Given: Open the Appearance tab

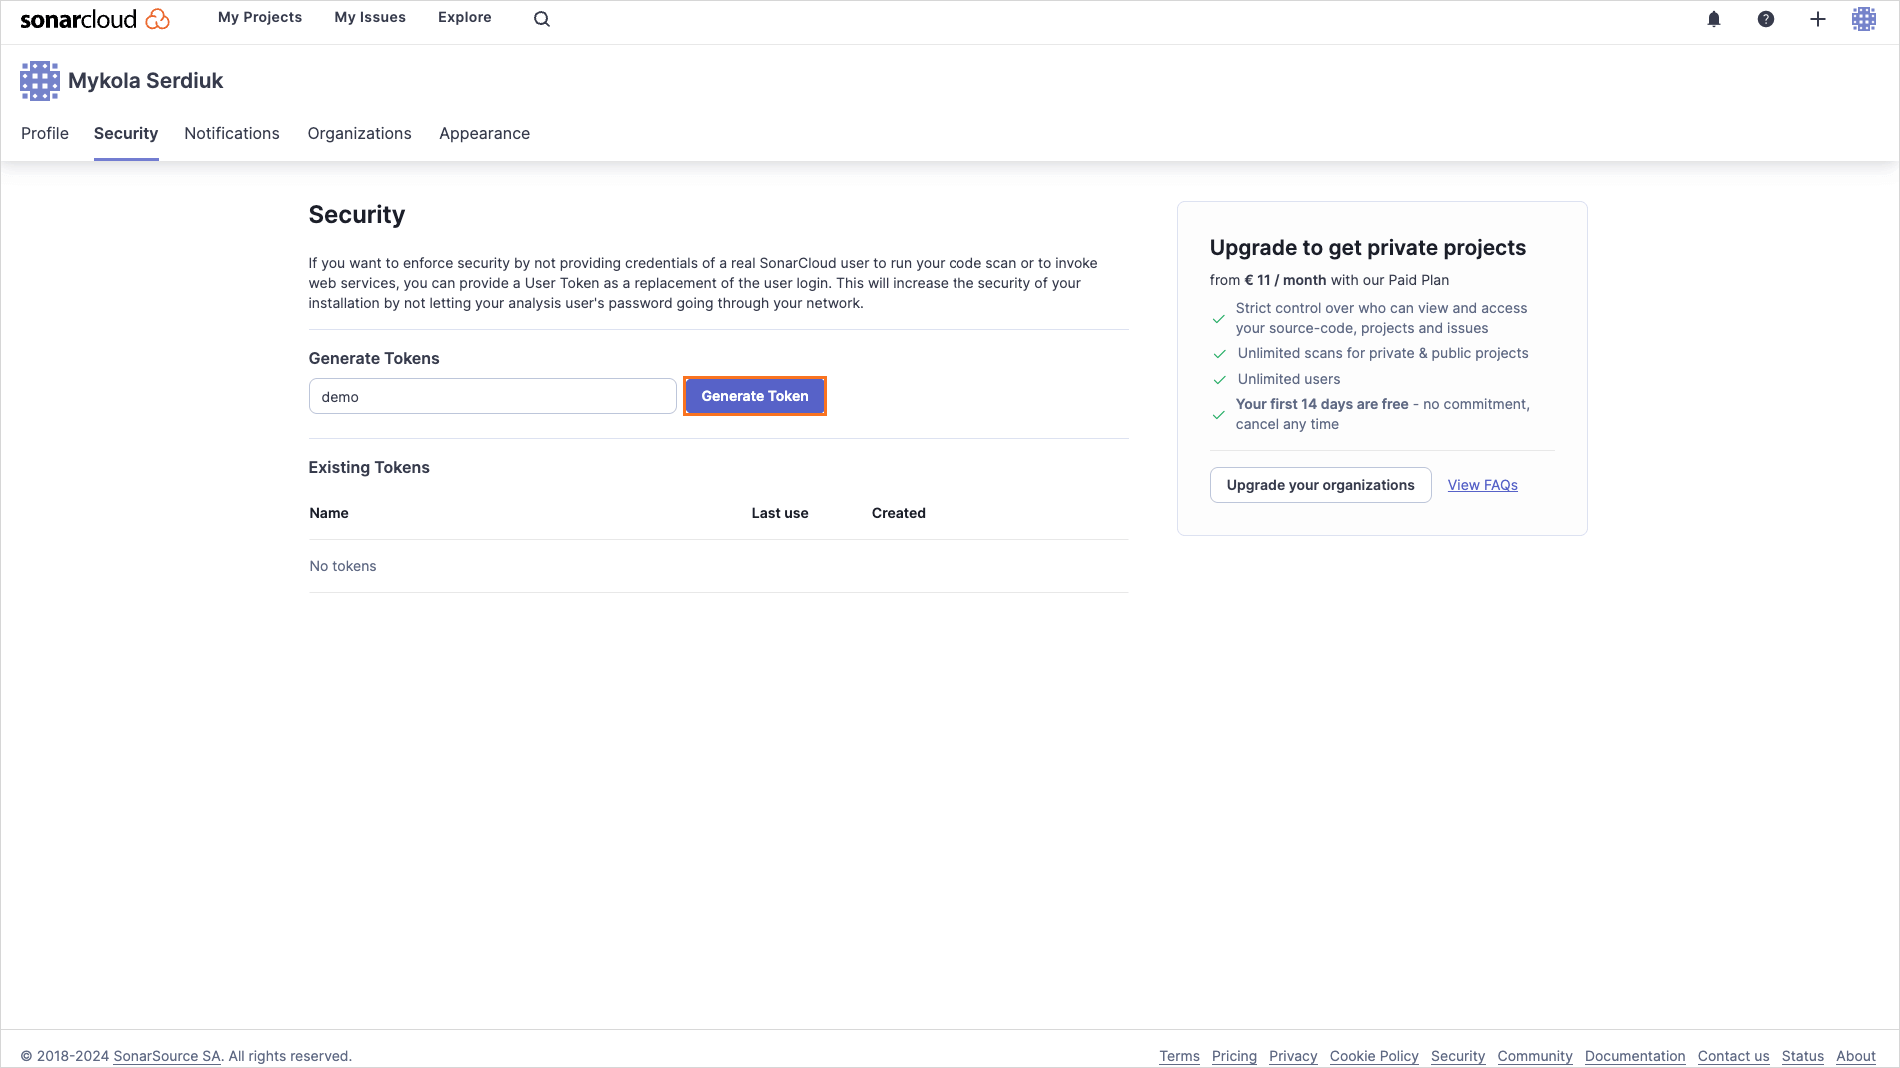Looking at the screenshot, I should click(484, 133).
